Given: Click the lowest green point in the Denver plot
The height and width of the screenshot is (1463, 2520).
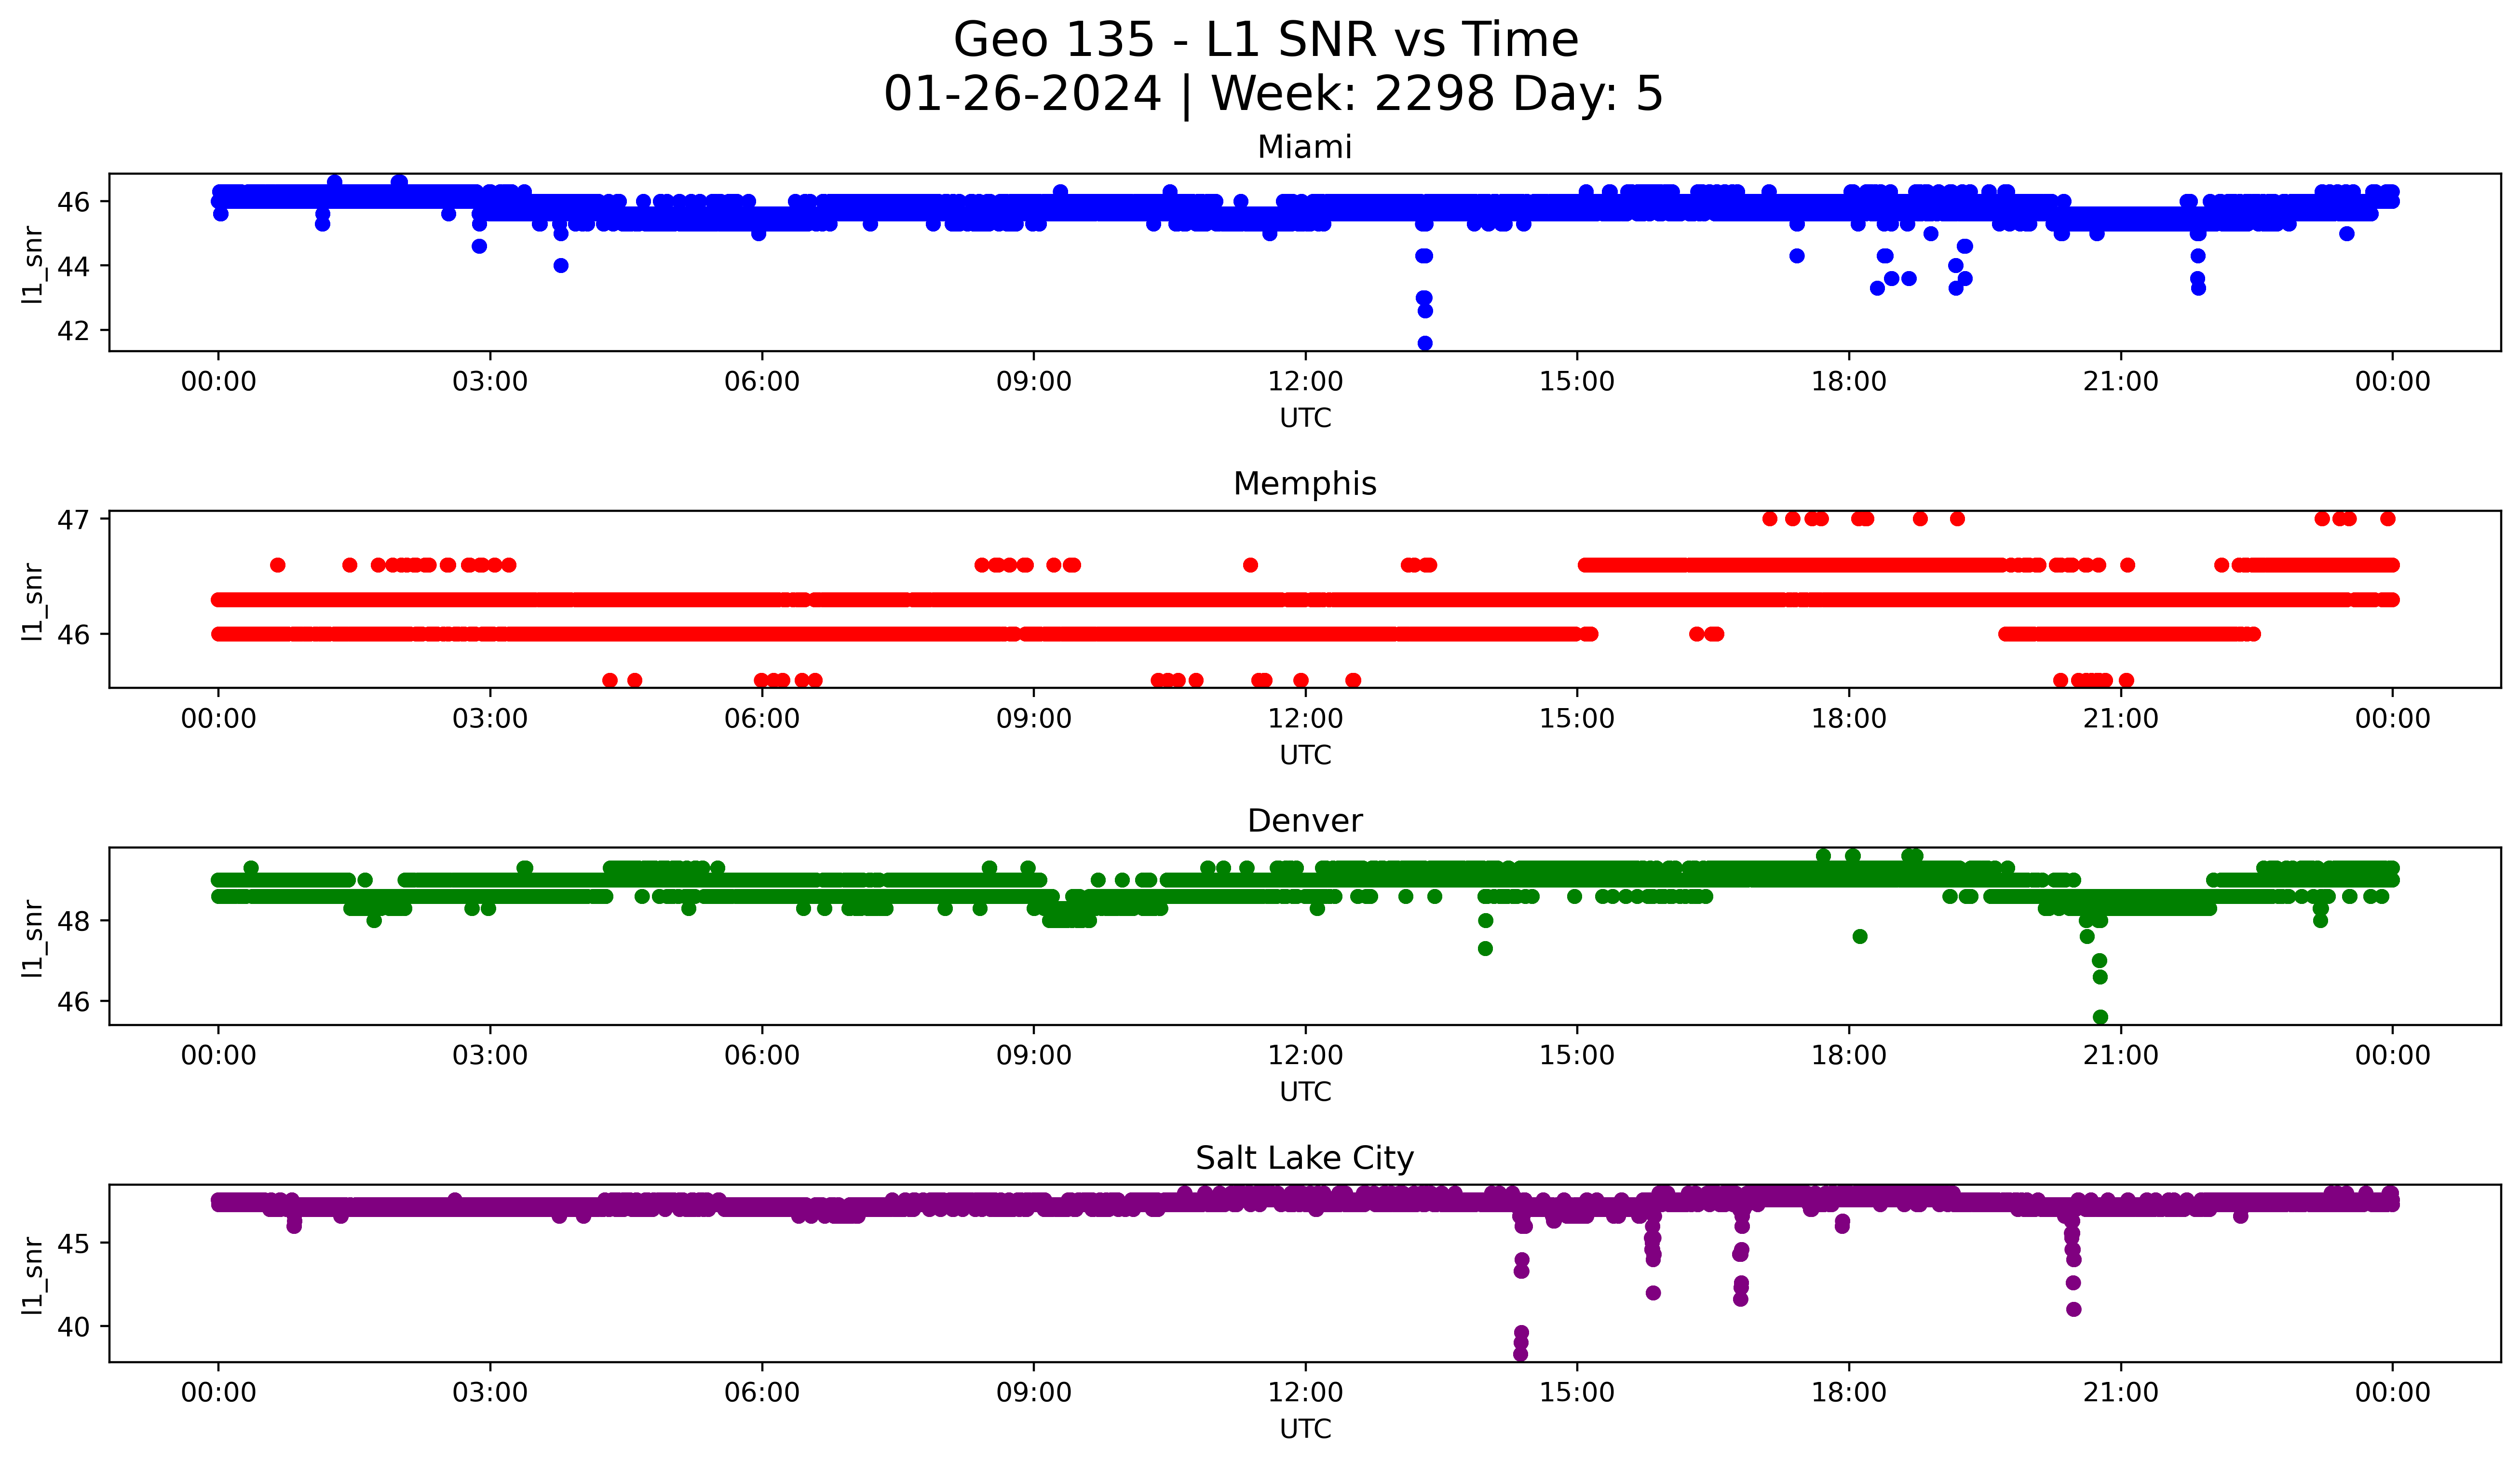Looking at the screenshot, I should (x=2100, y=1017).
